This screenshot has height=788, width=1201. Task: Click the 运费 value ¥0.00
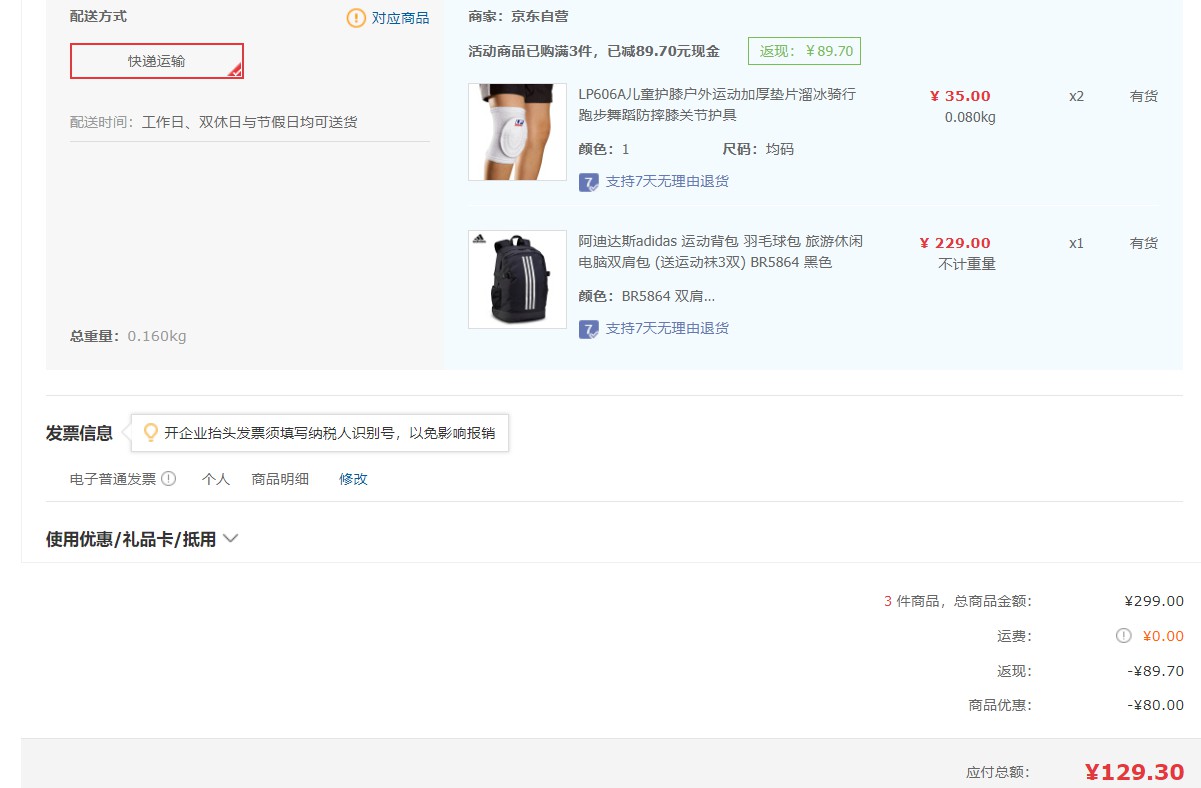(x=1163, y=636)
